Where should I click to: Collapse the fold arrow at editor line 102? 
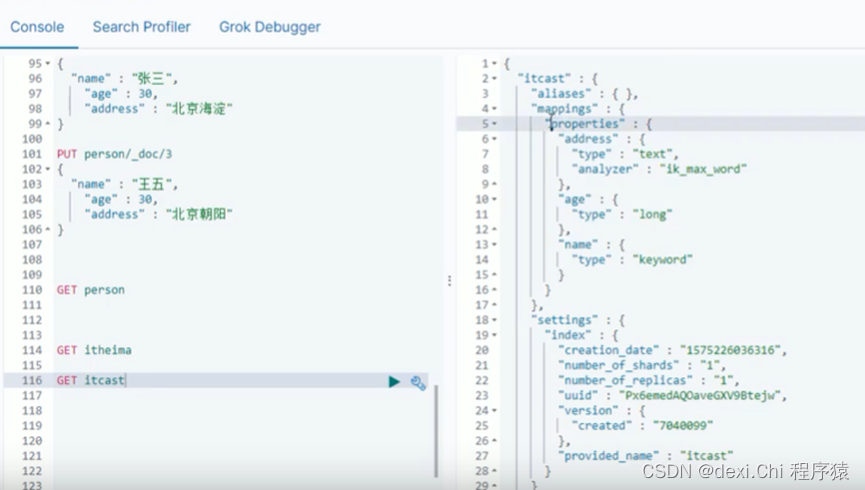(x=48, y=169)
